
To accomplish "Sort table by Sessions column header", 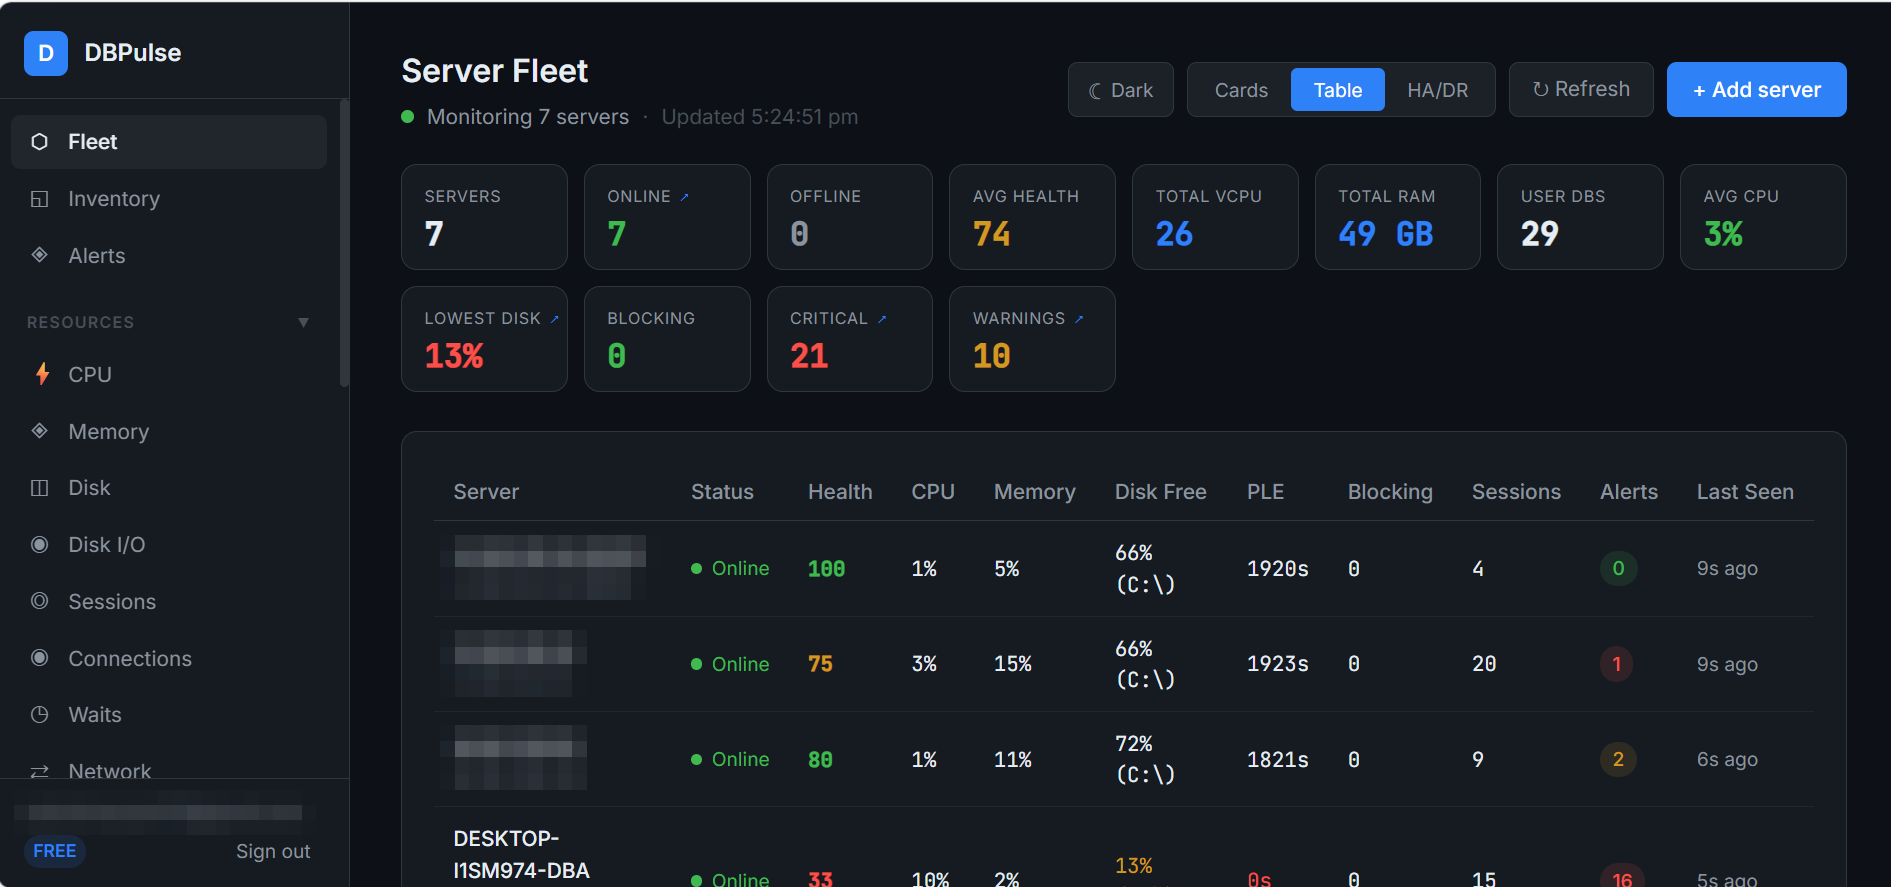I will 1516,492.
